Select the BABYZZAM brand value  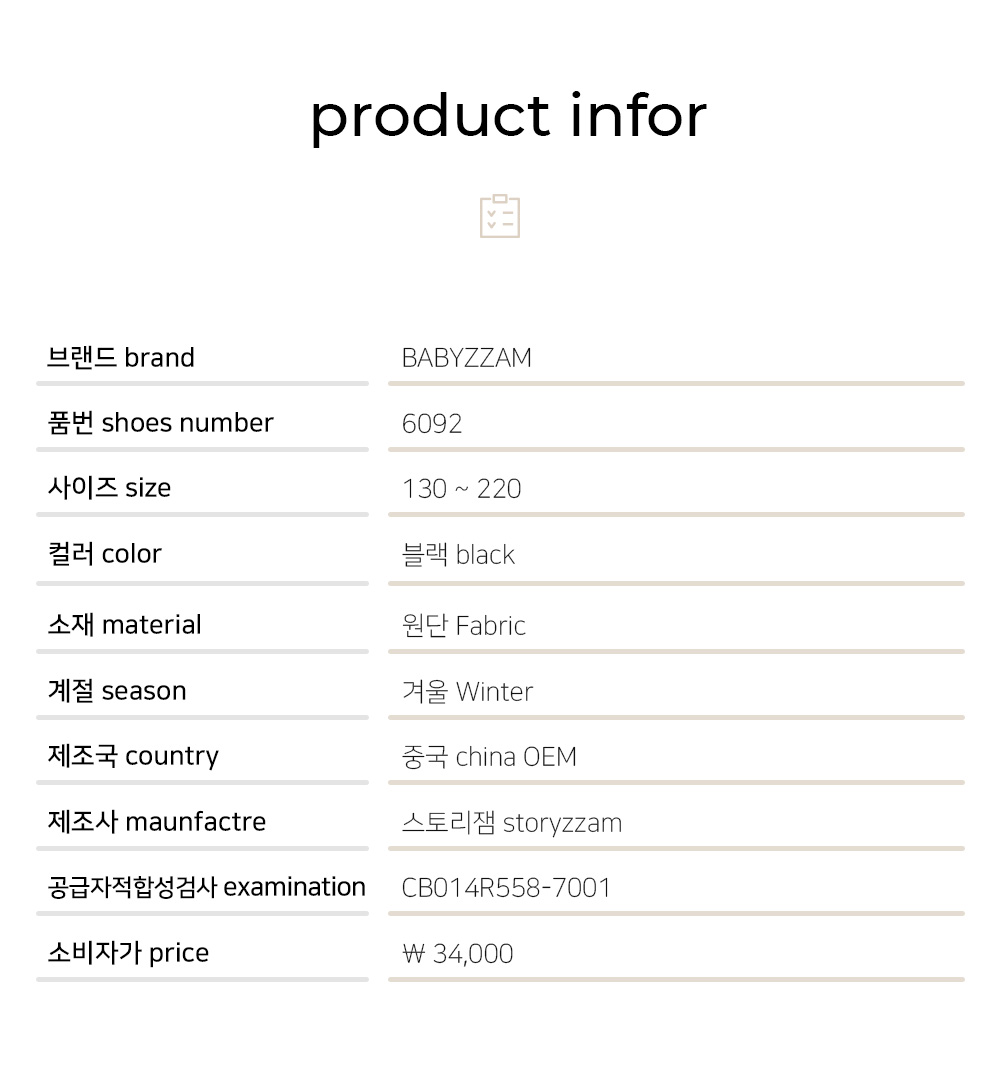click(466, 358)
